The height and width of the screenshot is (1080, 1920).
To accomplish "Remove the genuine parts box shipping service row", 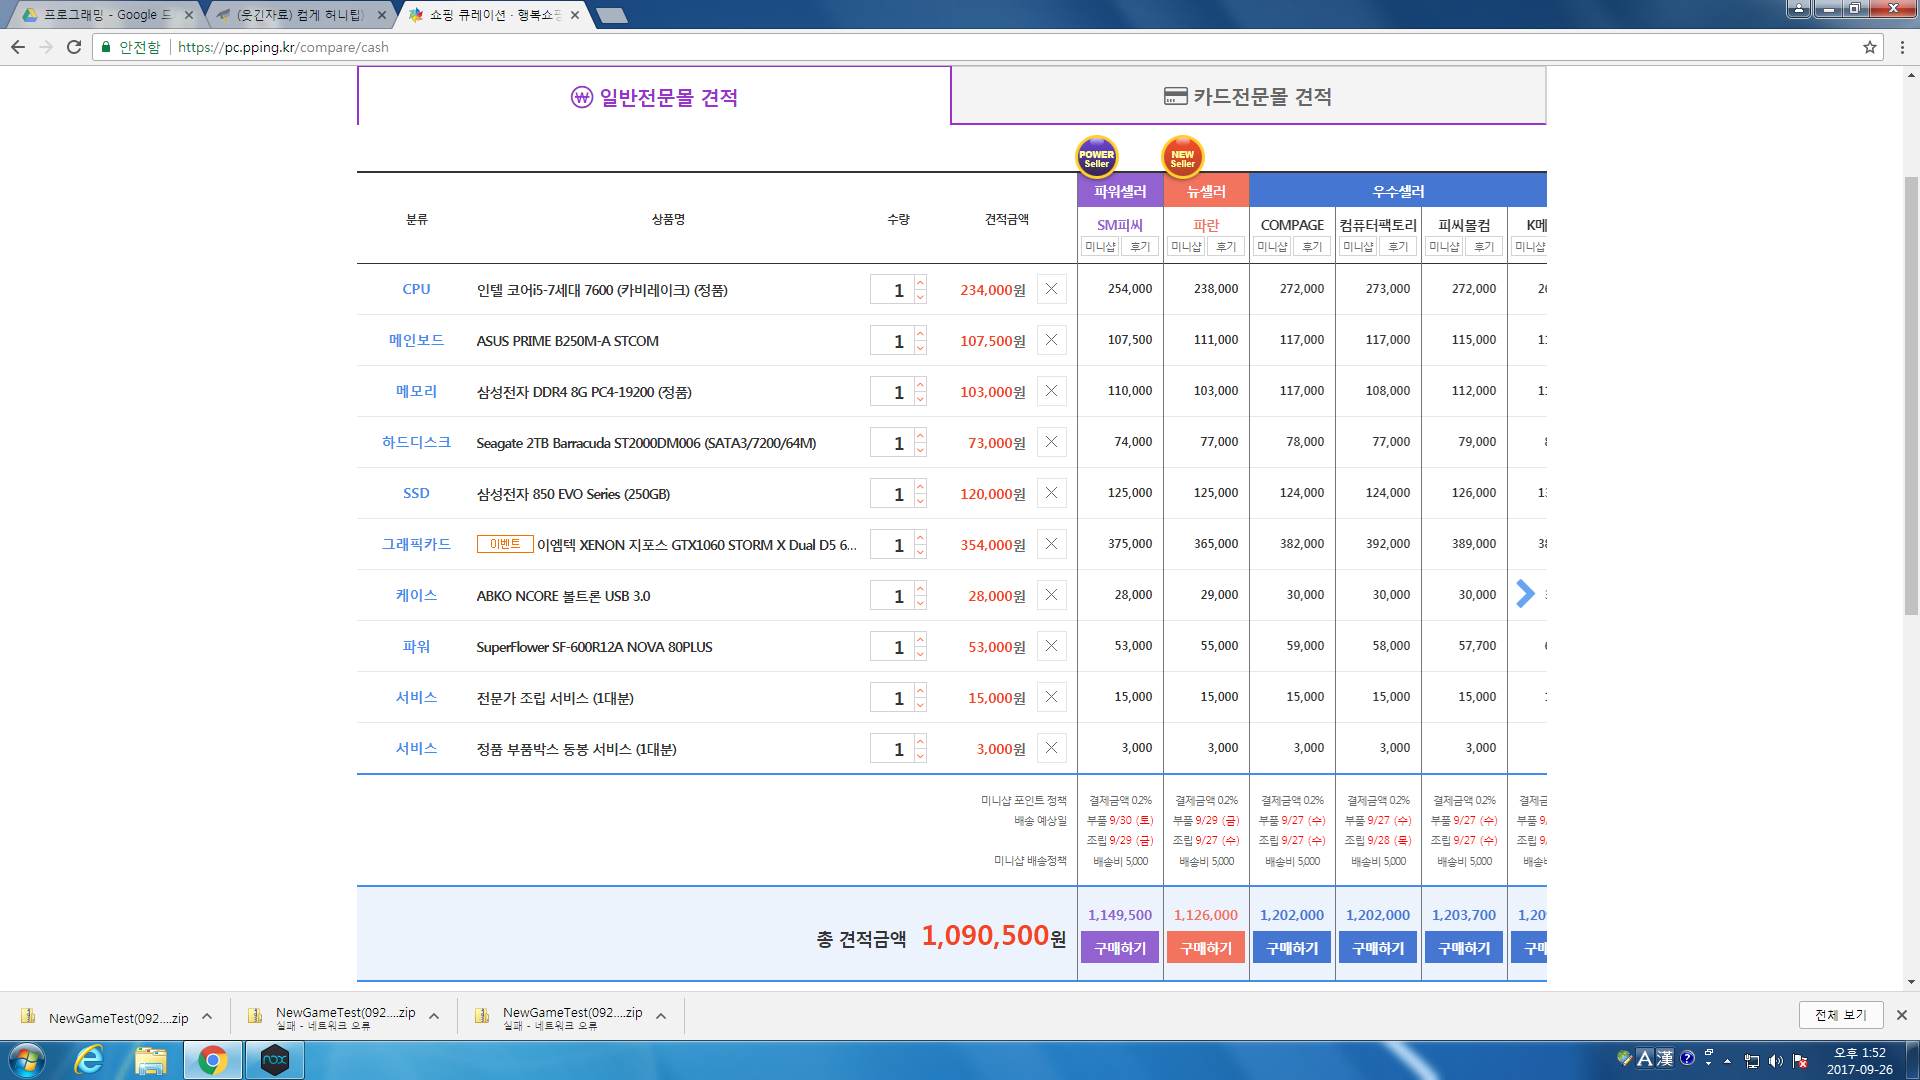I will [x=1051, y=748].
